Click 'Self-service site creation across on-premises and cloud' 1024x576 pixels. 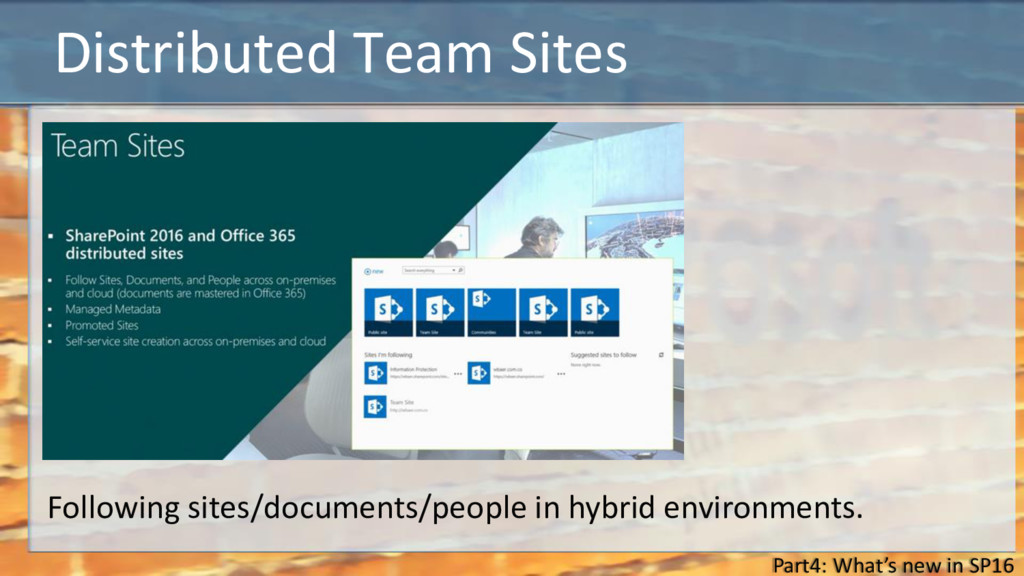(195, 341)
